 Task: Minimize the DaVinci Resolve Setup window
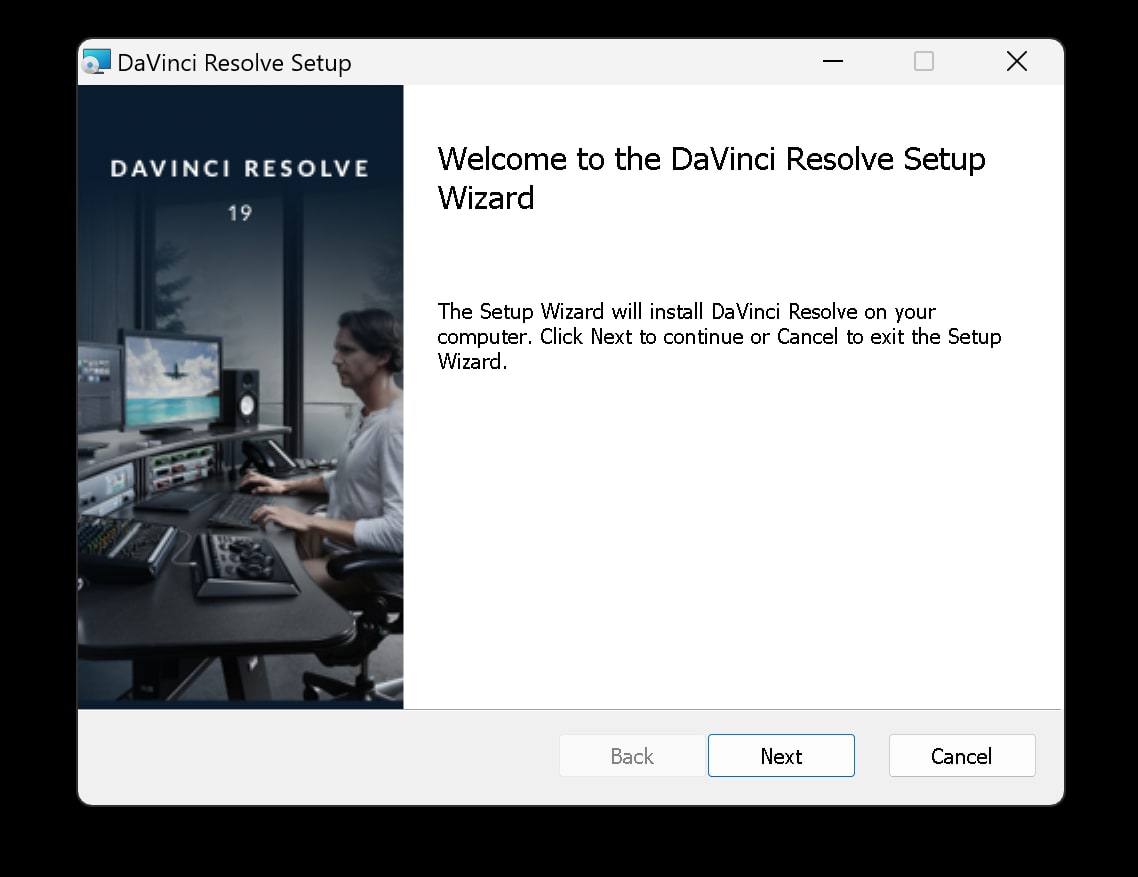[832, 62]
